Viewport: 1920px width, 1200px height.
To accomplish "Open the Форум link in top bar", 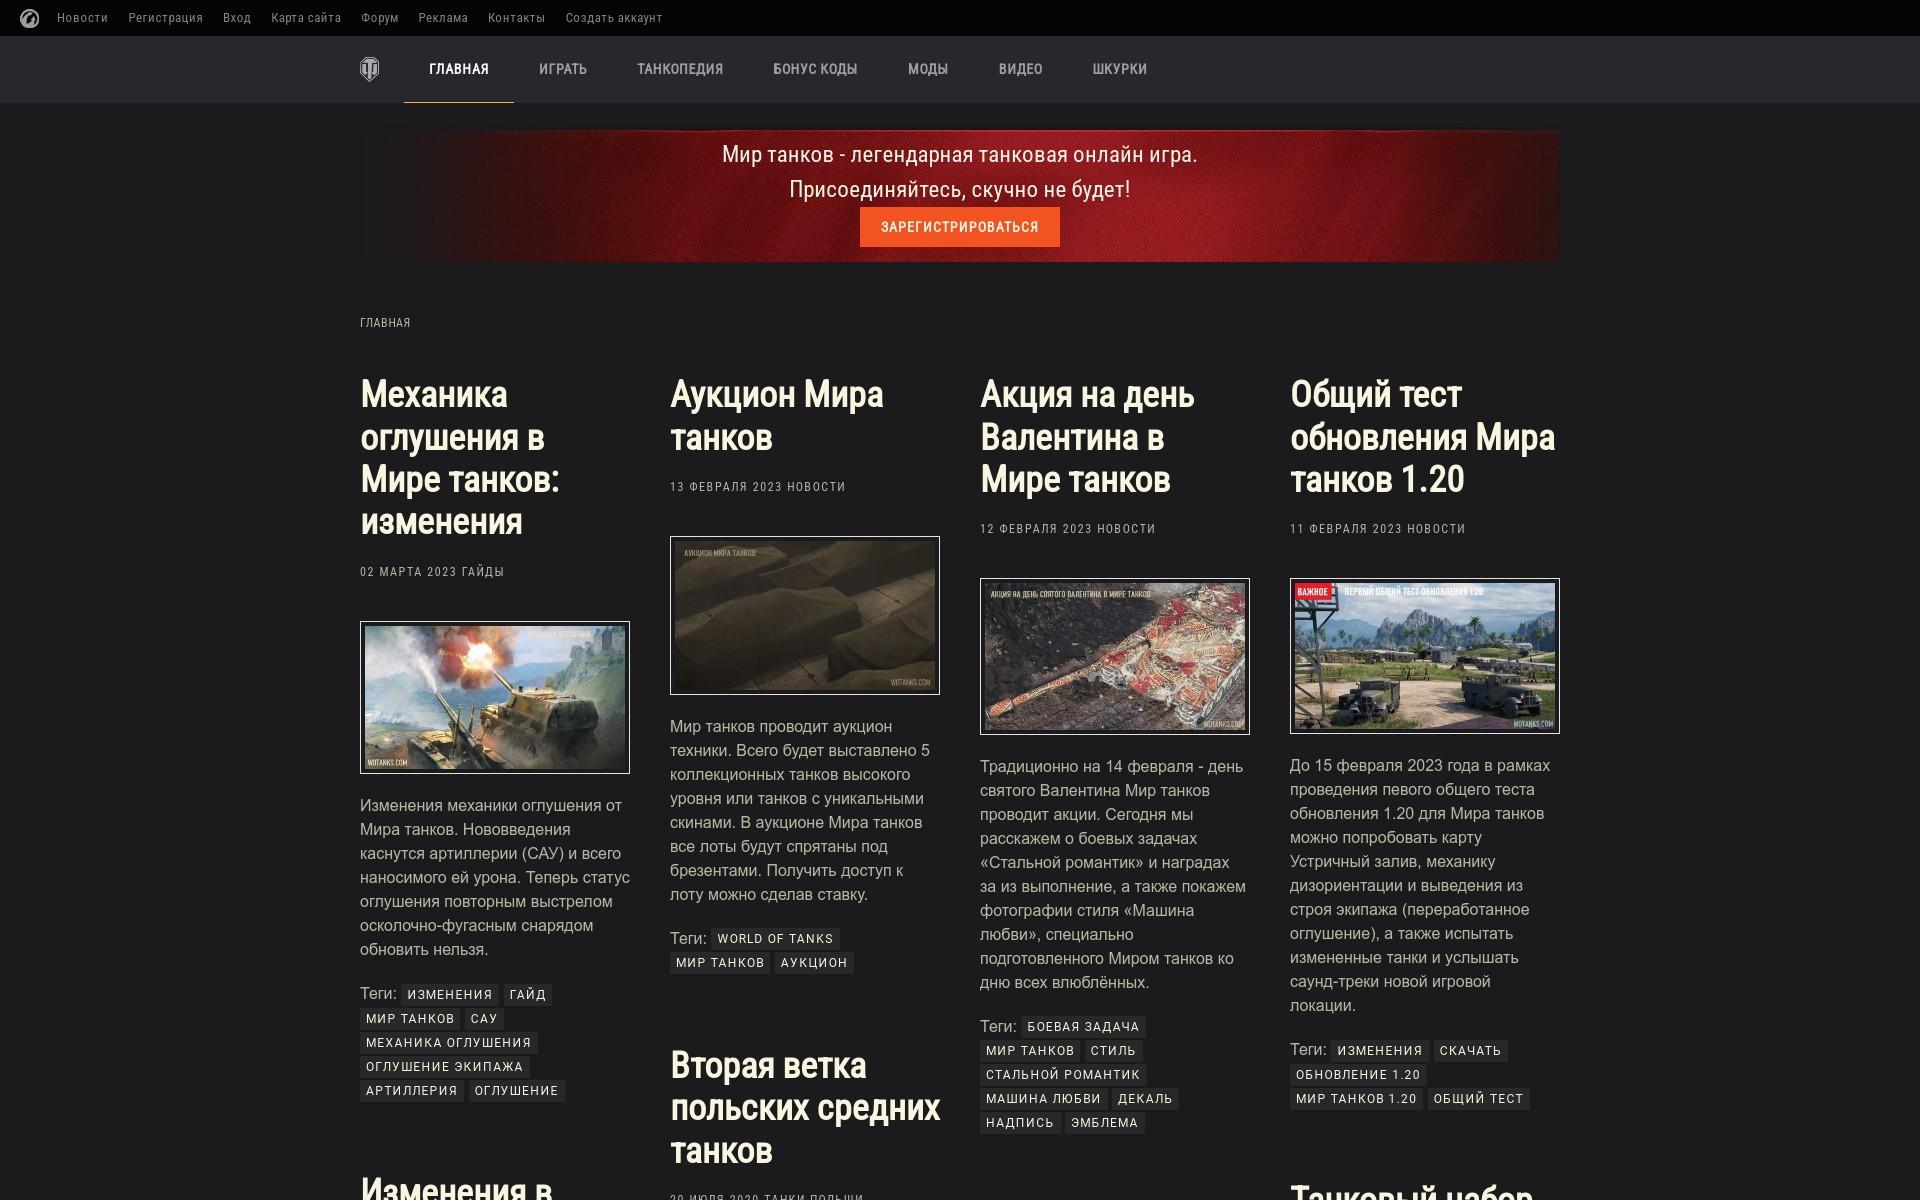I will [379, 18].
